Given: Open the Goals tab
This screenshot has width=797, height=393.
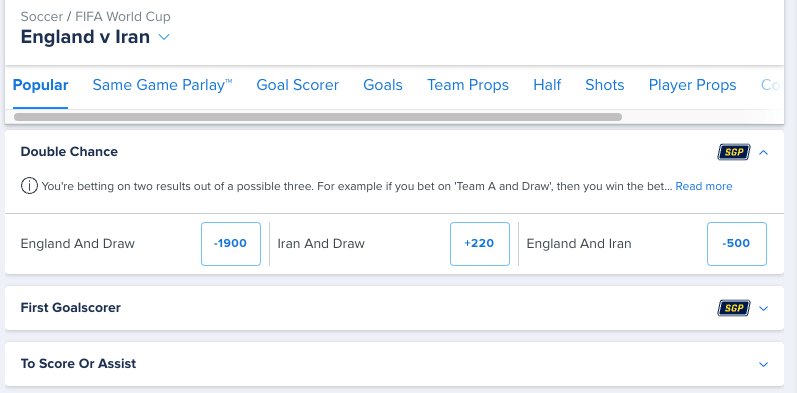Looking at the screenshot, I should (383, 85).
